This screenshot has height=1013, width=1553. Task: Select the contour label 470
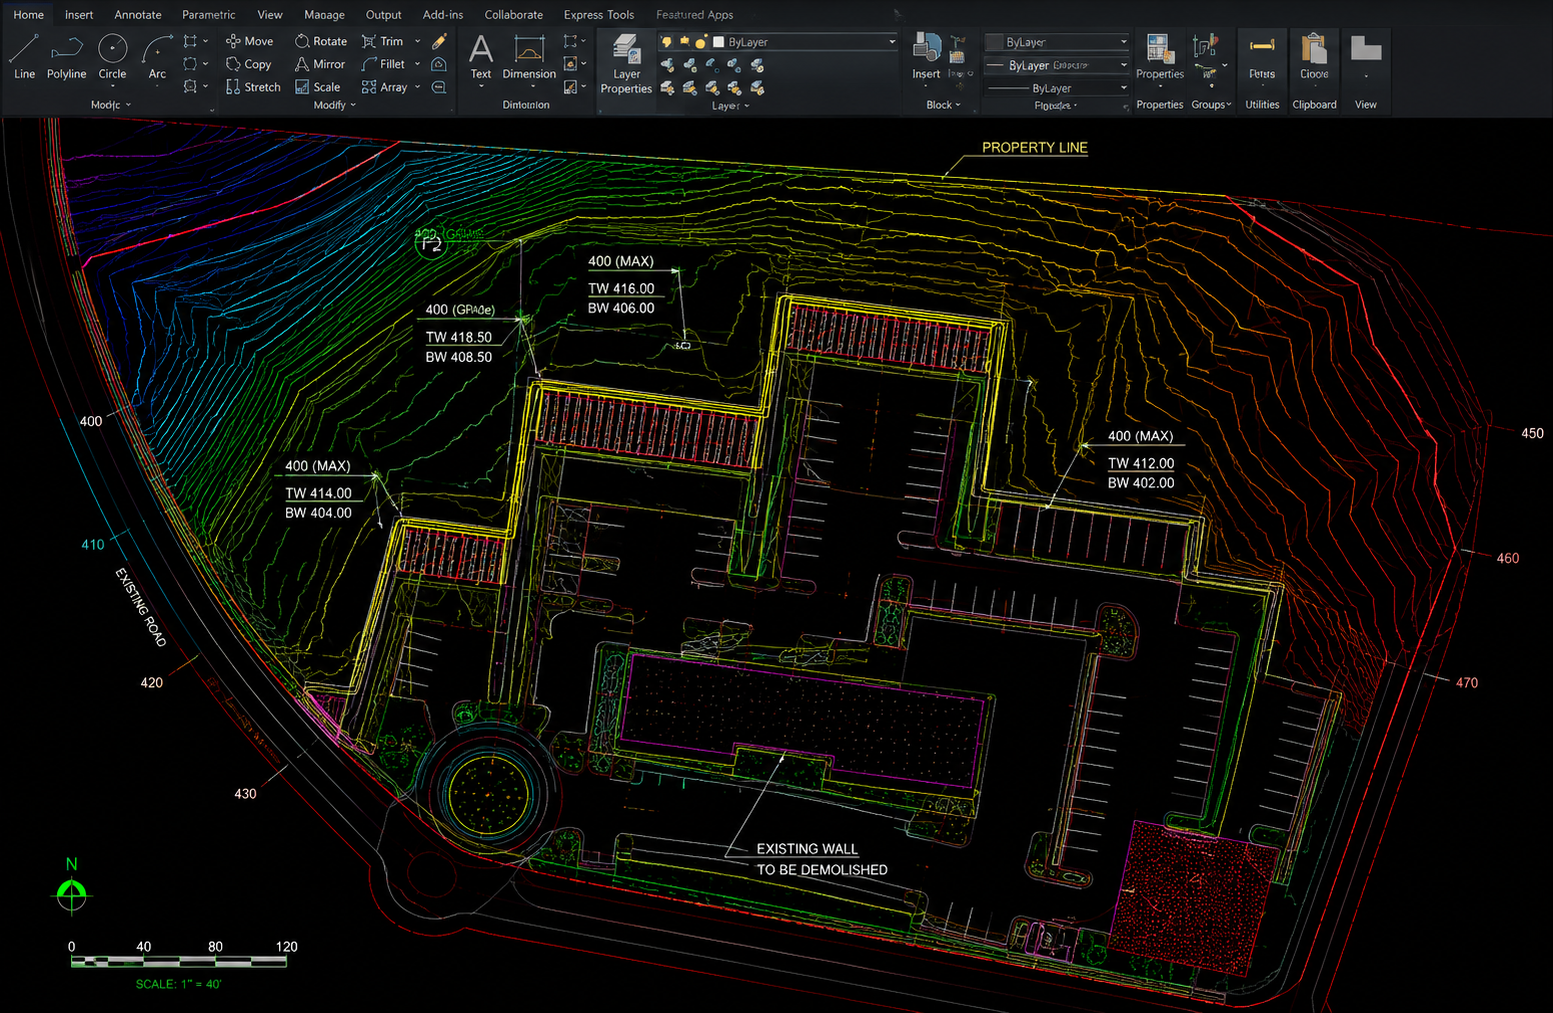pyautogui.click(x=1466, y=683)
